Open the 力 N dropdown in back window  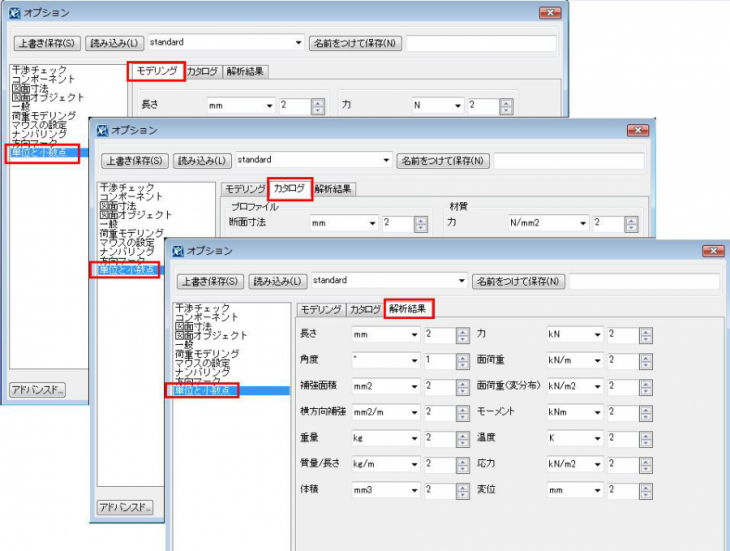(458, 106)
